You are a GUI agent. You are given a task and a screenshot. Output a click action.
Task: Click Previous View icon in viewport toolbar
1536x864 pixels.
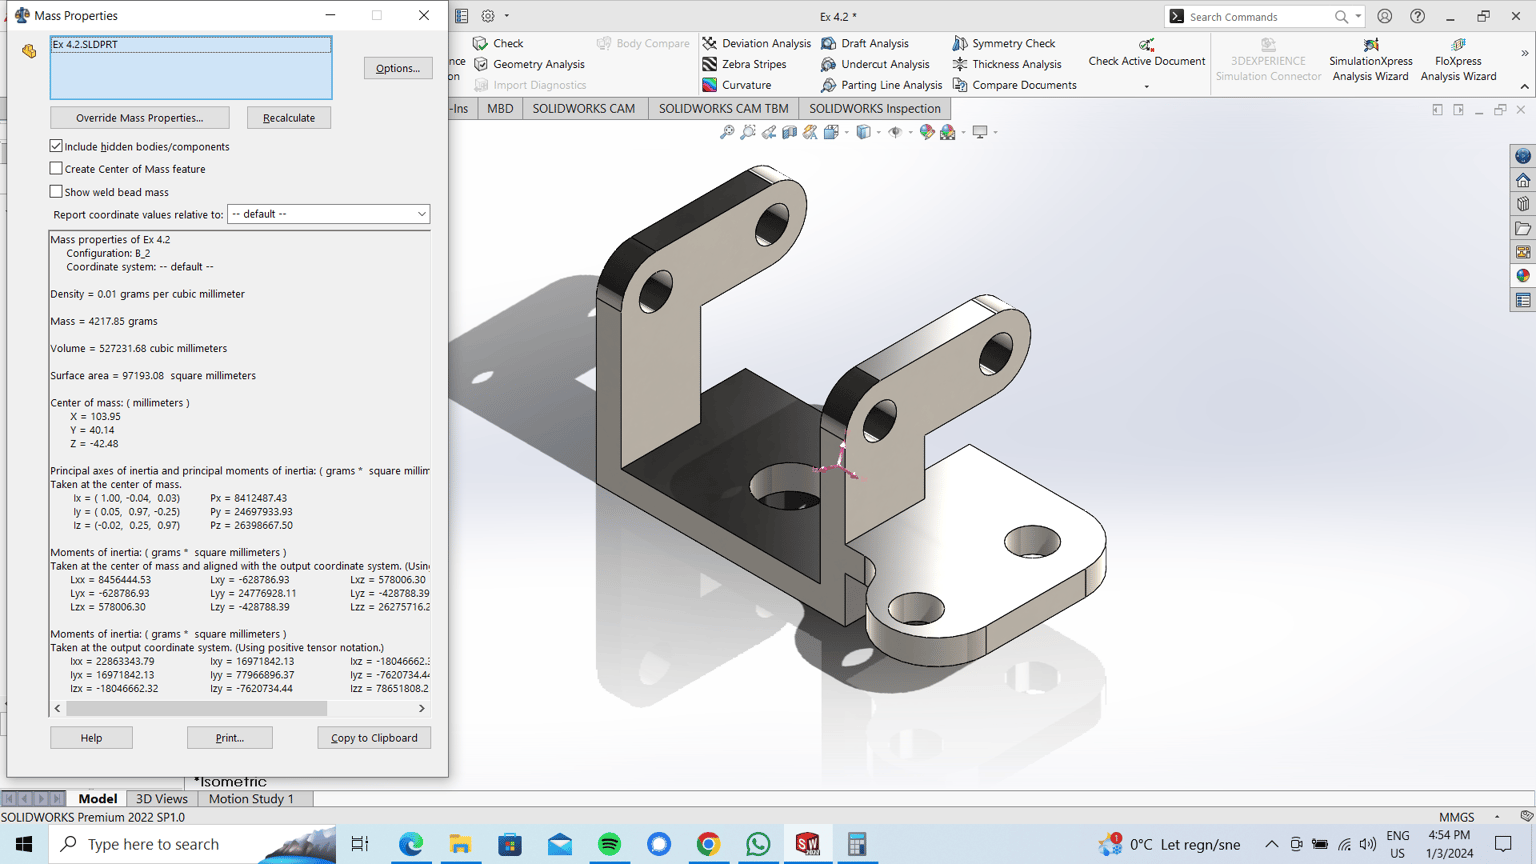[769, 132]
